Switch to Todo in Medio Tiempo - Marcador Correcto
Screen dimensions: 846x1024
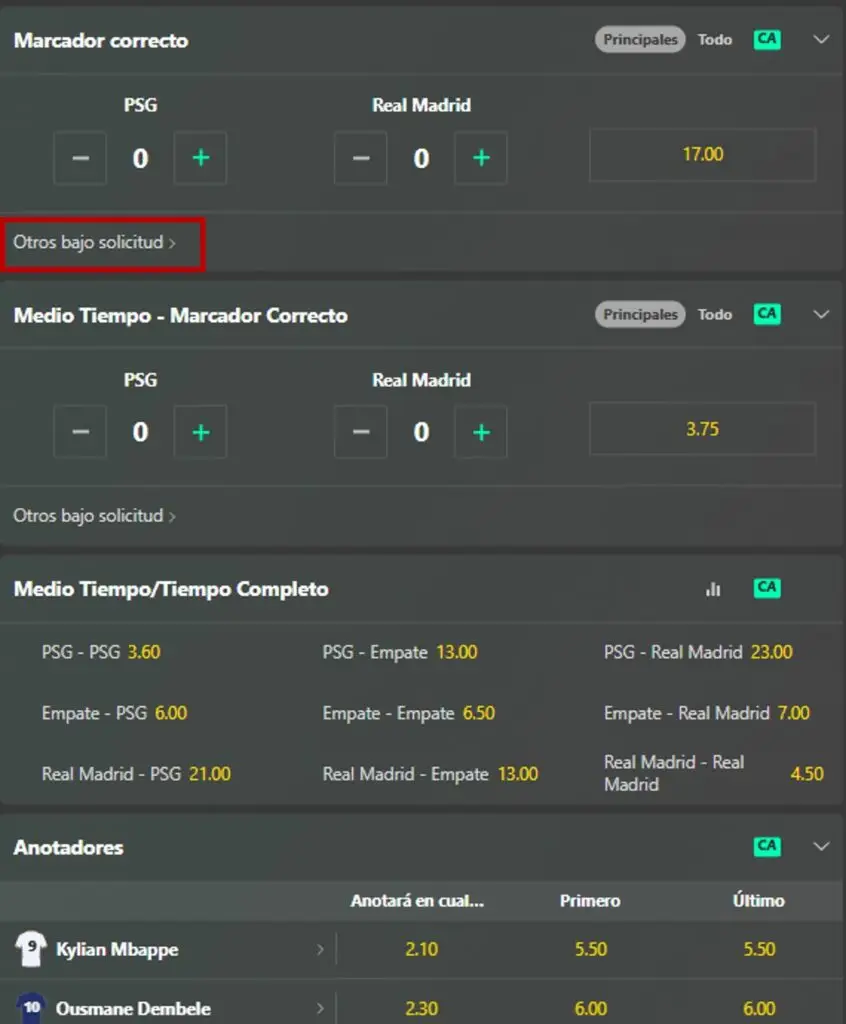coord(715,315)
